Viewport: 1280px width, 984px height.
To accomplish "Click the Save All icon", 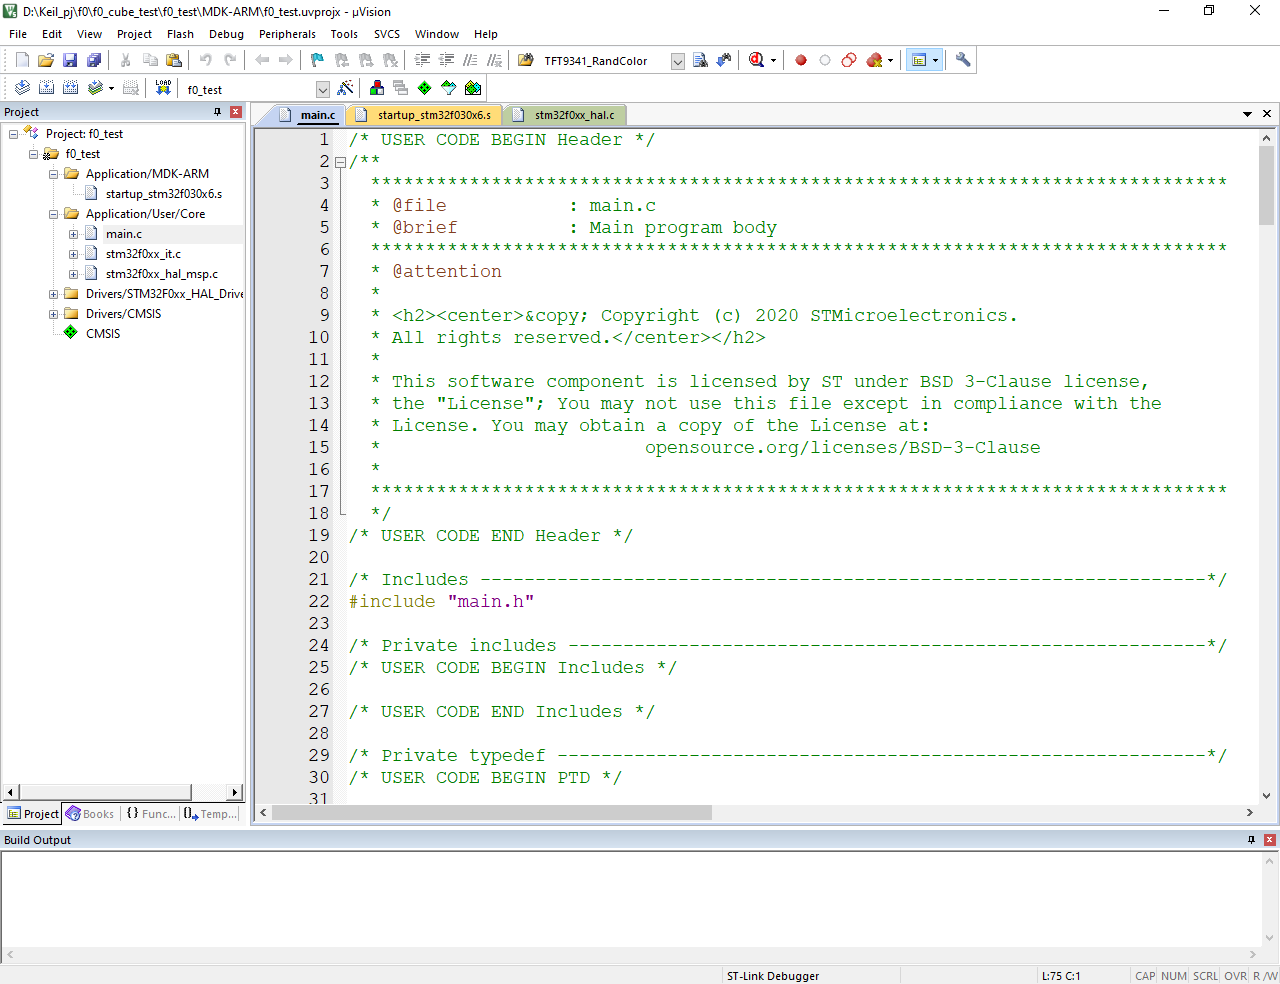I will (94, 60).
